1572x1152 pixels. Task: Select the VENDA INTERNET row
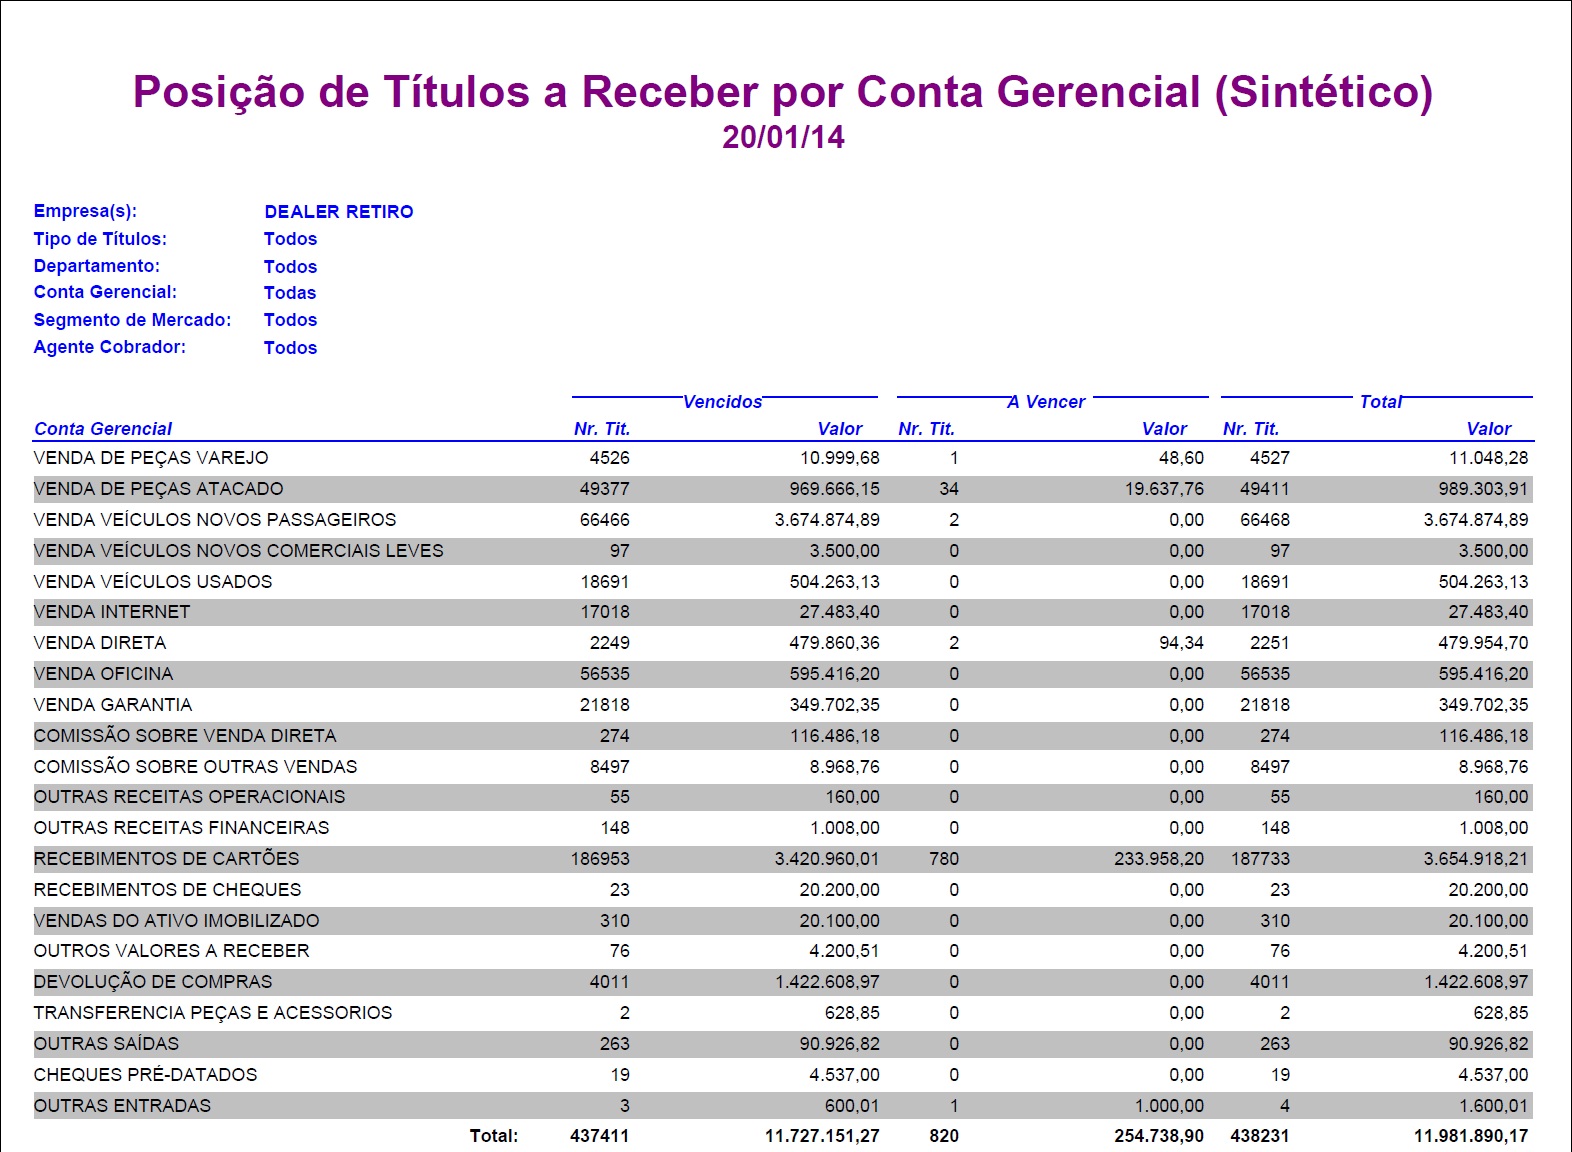click(x=783, y=612)
